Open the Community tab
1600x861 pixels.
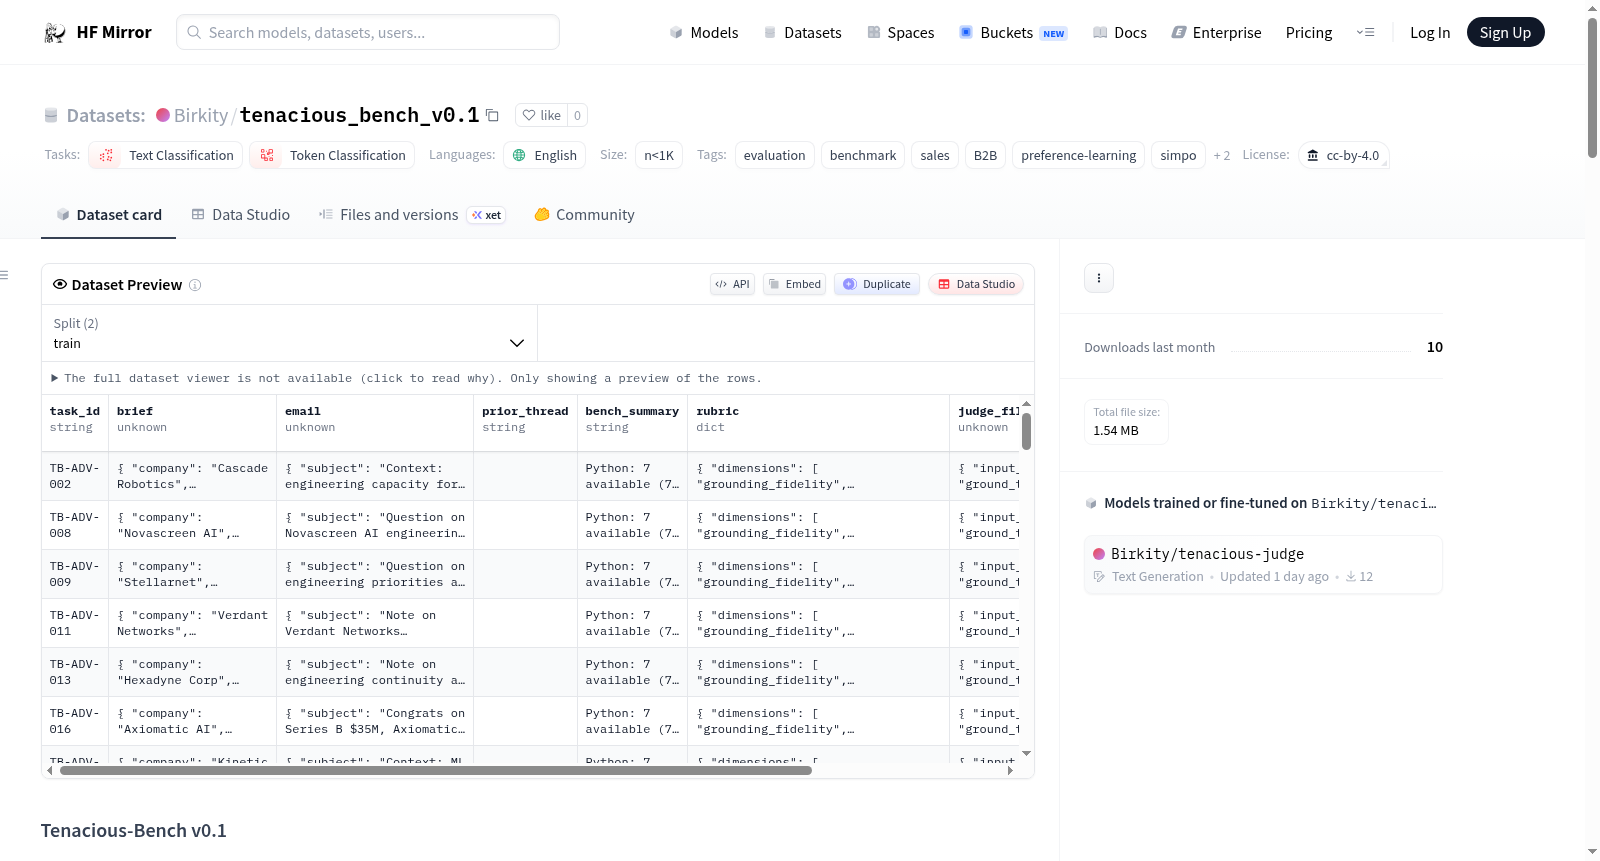584,215
